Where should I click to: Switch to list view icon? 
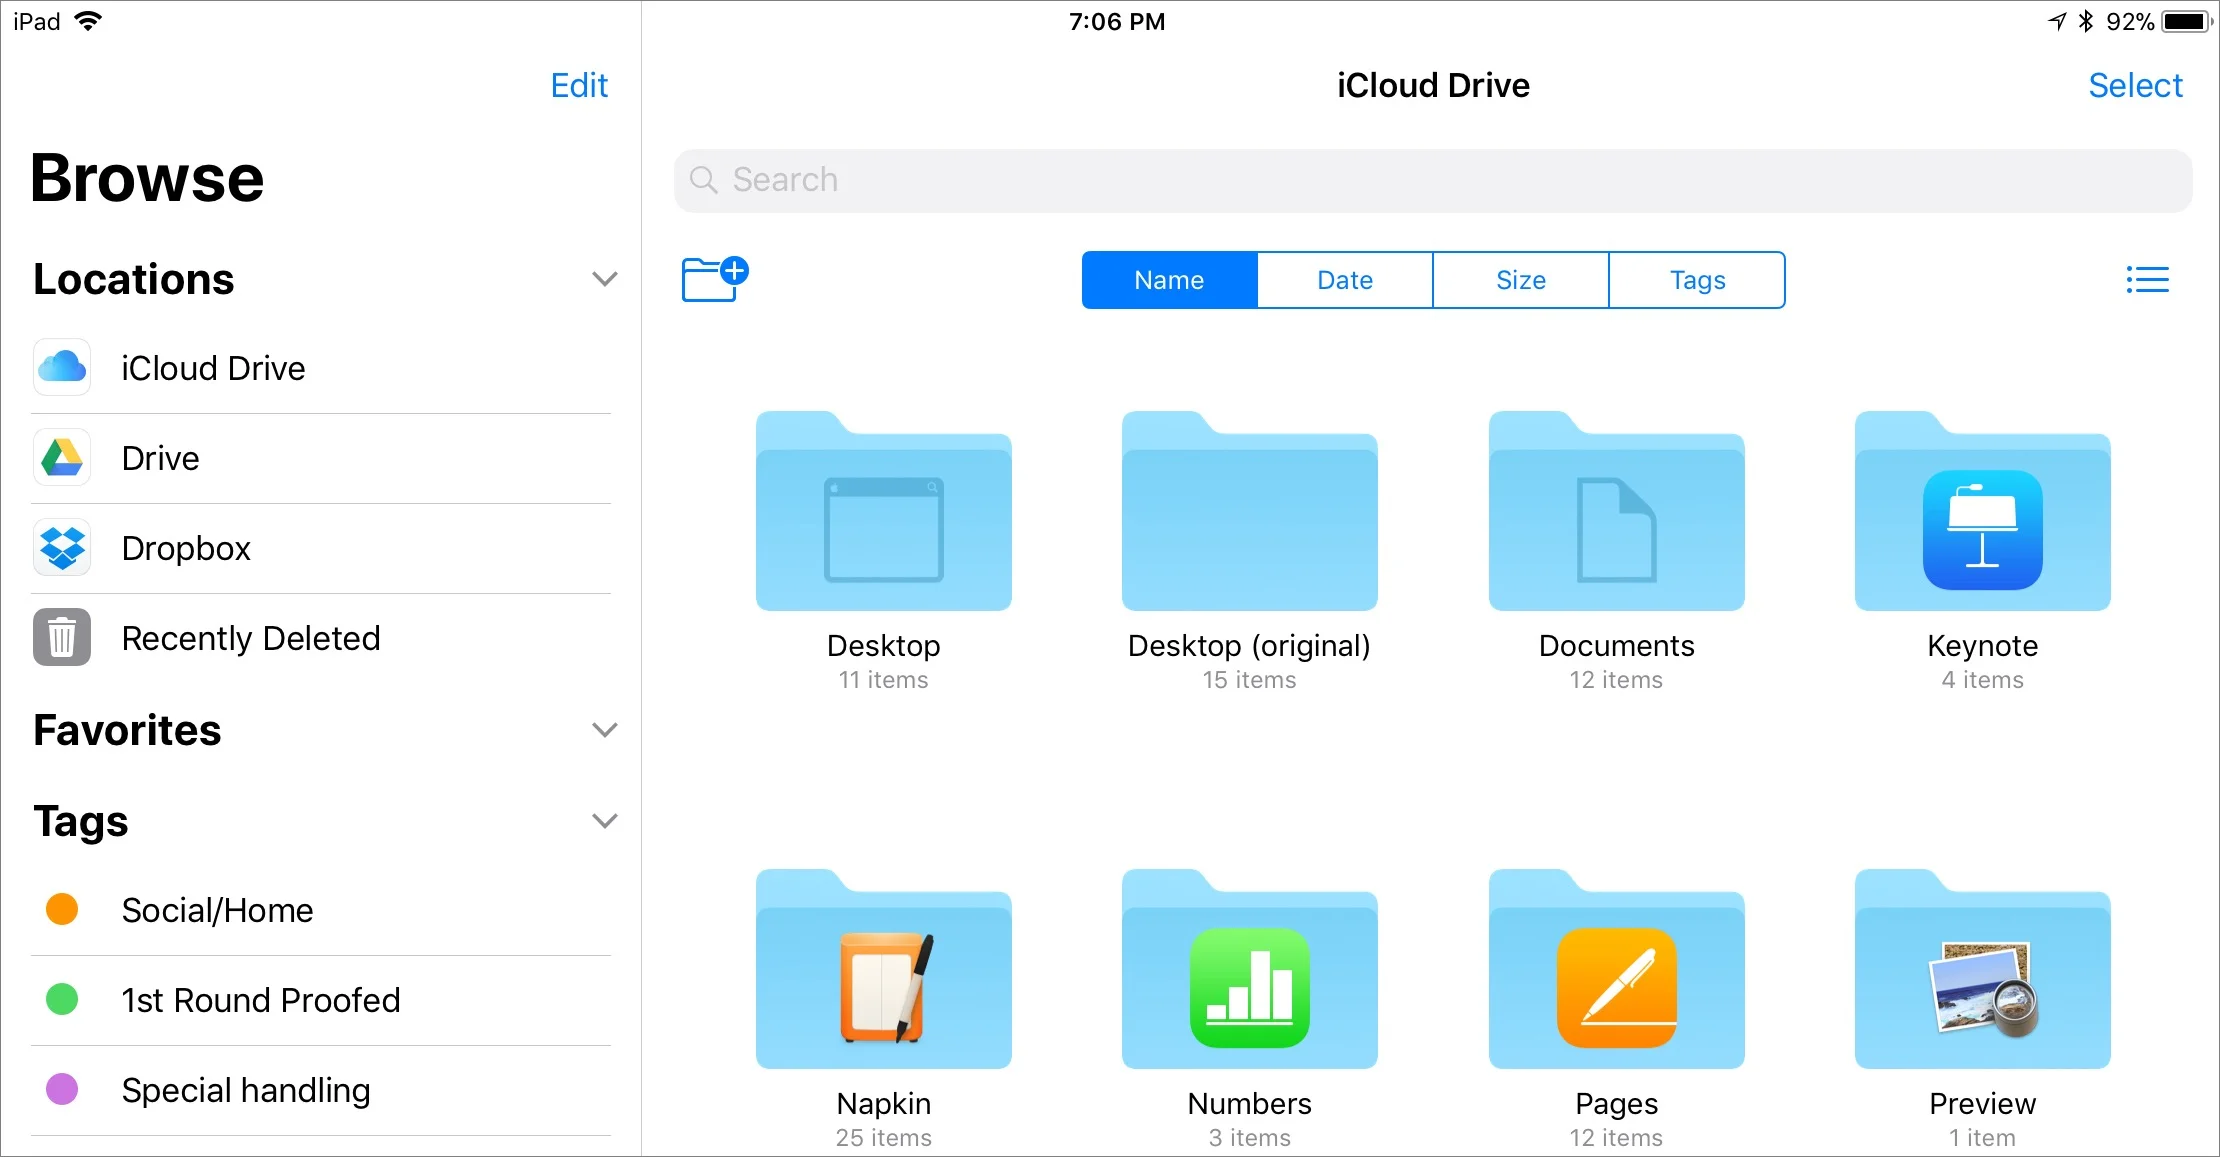2146,279
